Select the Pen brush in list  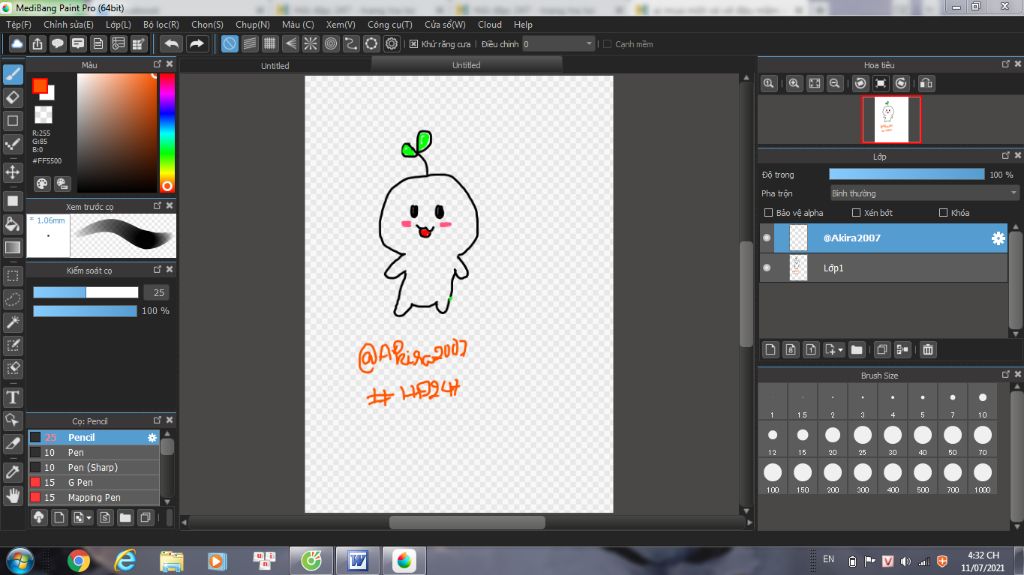tap(94, 452)
